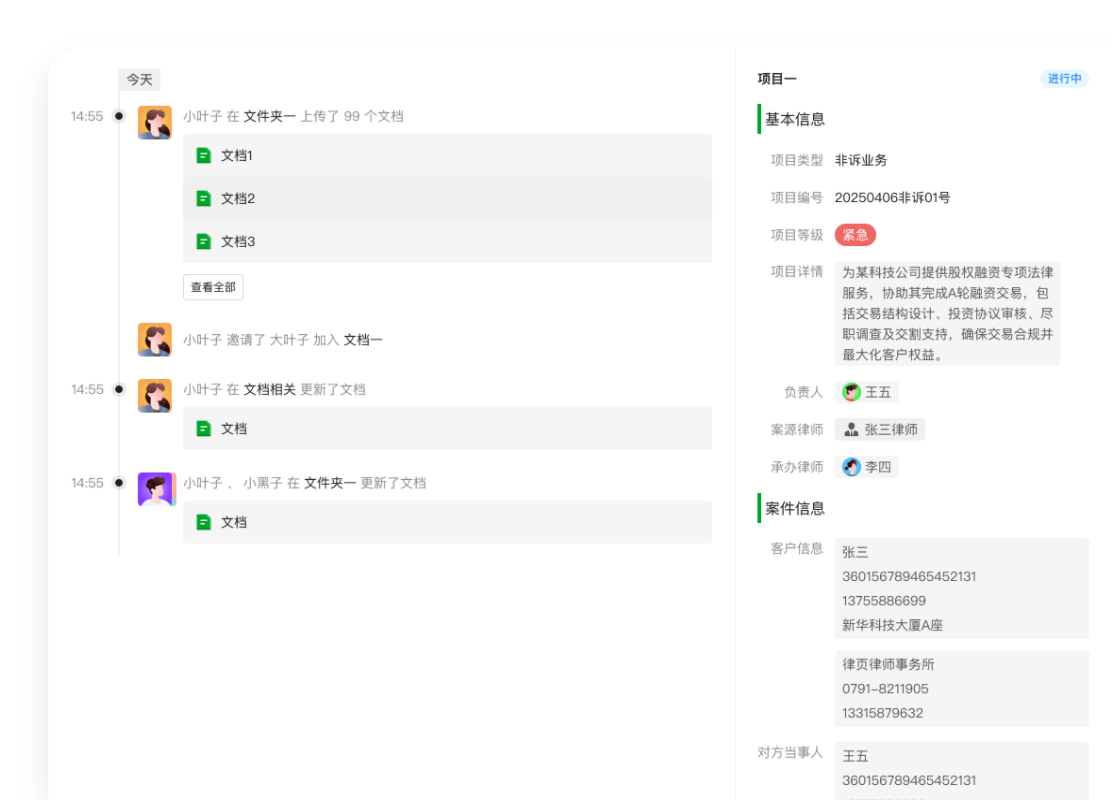Click the 王五 负责人 chip
Viewport: 1112px width, 800px height.
coord(867,392)
